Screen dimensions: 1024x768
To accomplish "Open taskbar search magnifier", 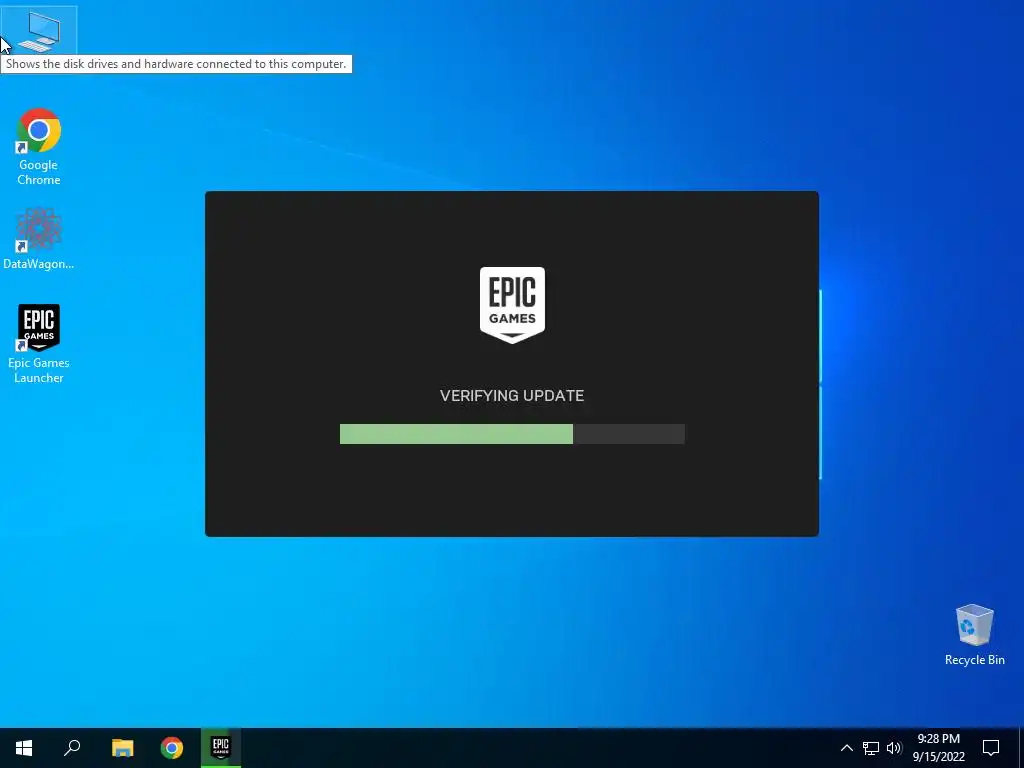I will (72, 748).
